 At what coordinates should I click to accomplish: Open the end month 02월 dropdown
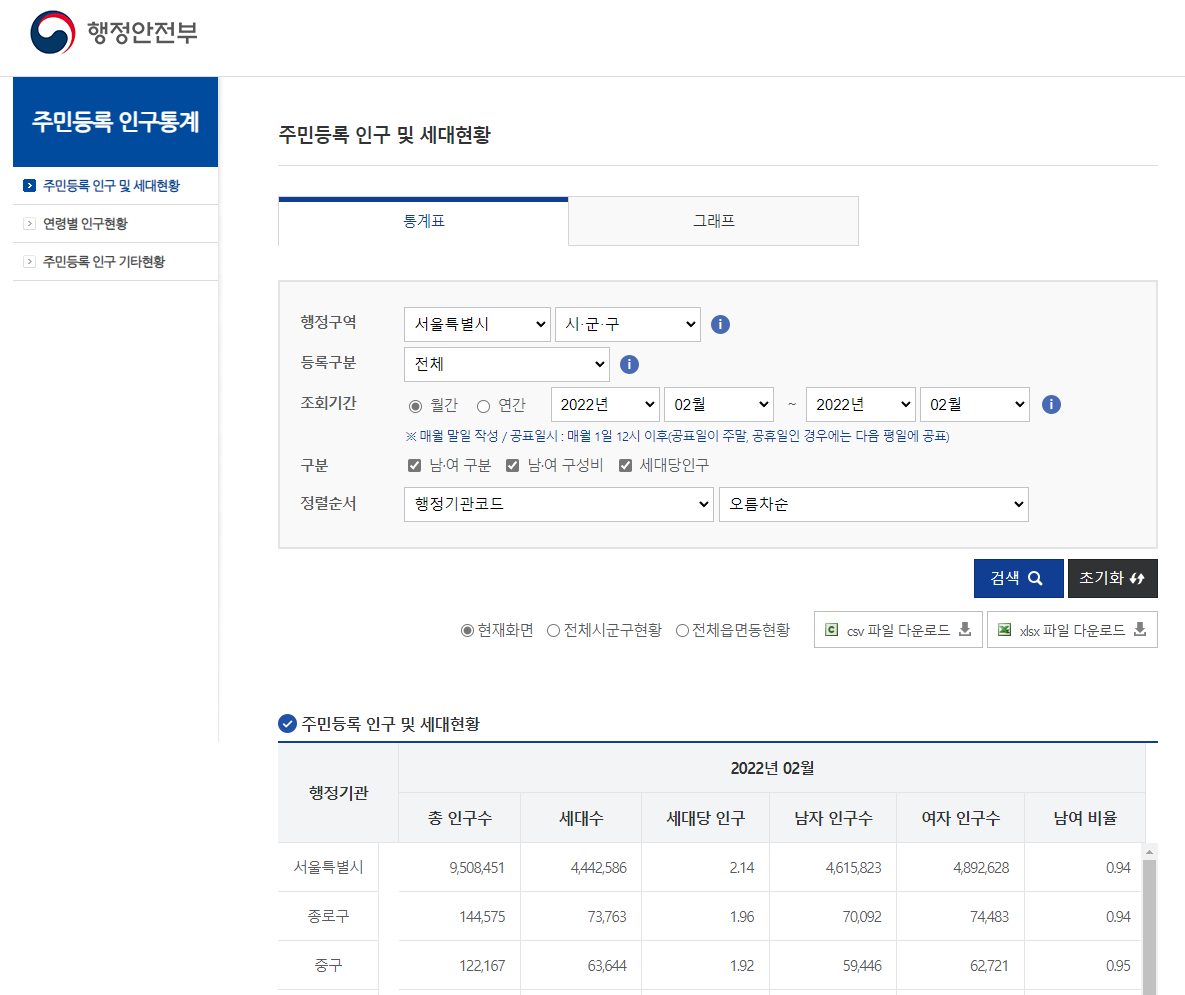click(975, 404)
